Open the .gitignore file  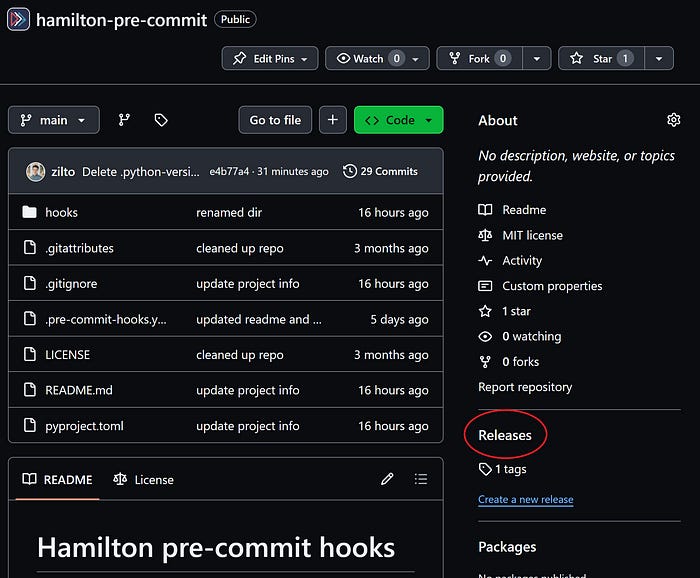pos(71,284)
